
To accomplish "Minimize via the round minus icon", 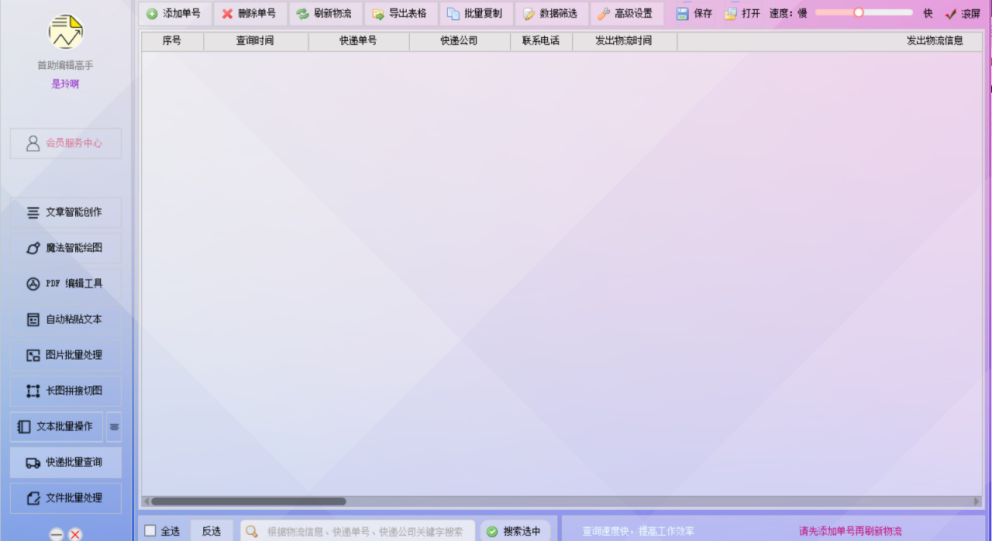I will [x=56, y=535].
